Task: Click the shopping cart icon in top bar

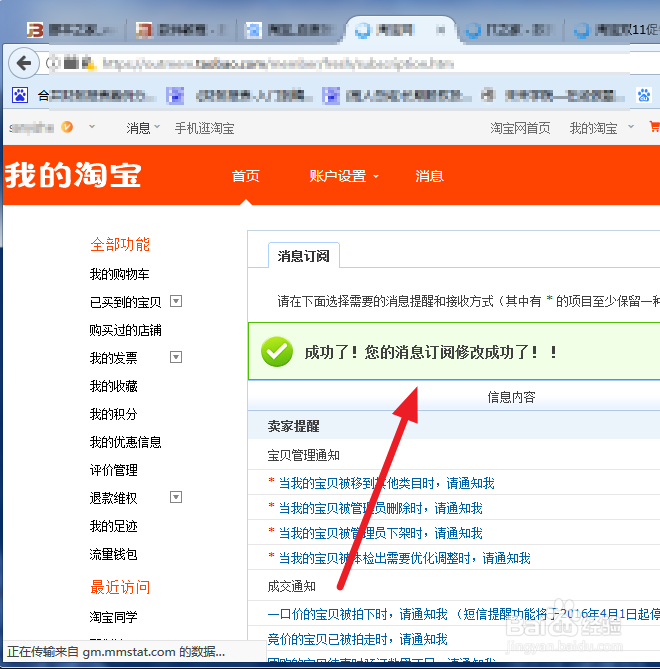Action: coord(654,126)
